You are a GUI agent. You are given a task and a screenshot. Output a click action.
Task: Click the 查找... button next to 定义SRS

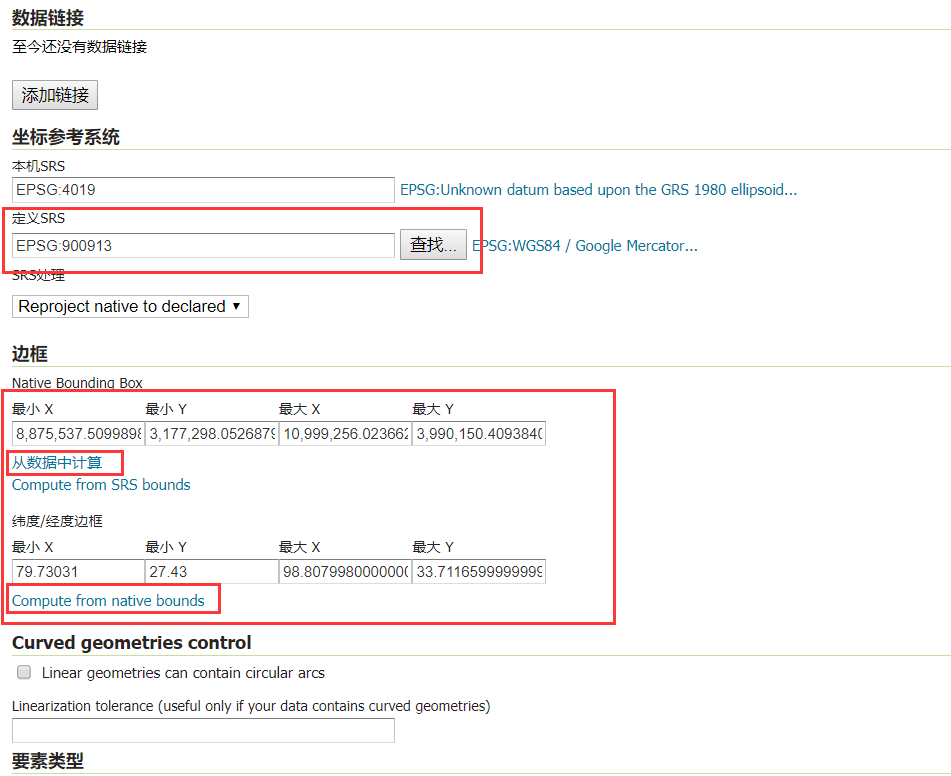433,243
